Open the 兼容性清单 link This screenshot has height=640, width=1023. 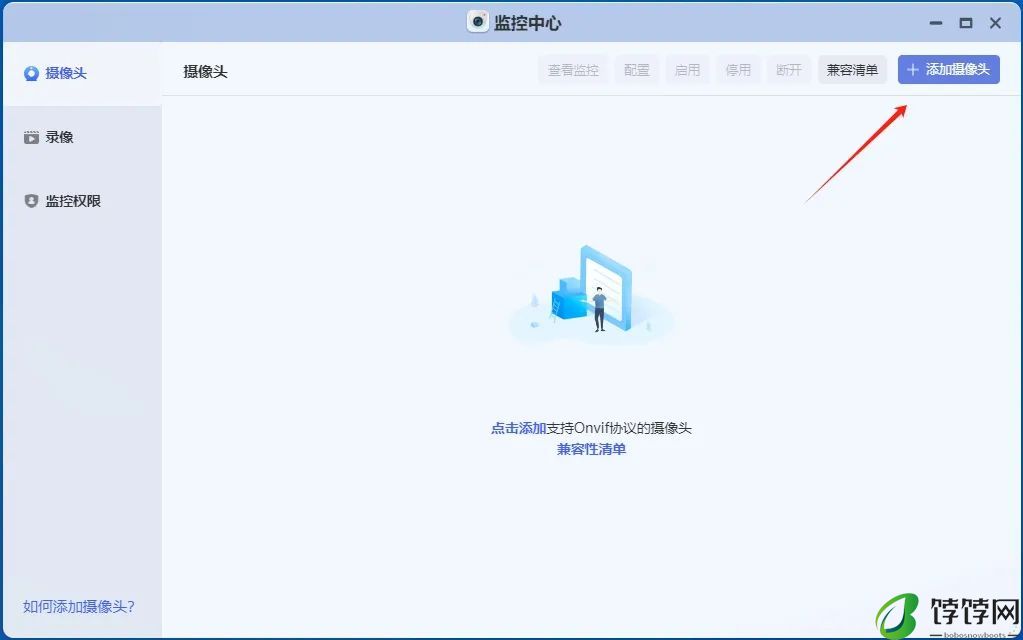(591, 450)
